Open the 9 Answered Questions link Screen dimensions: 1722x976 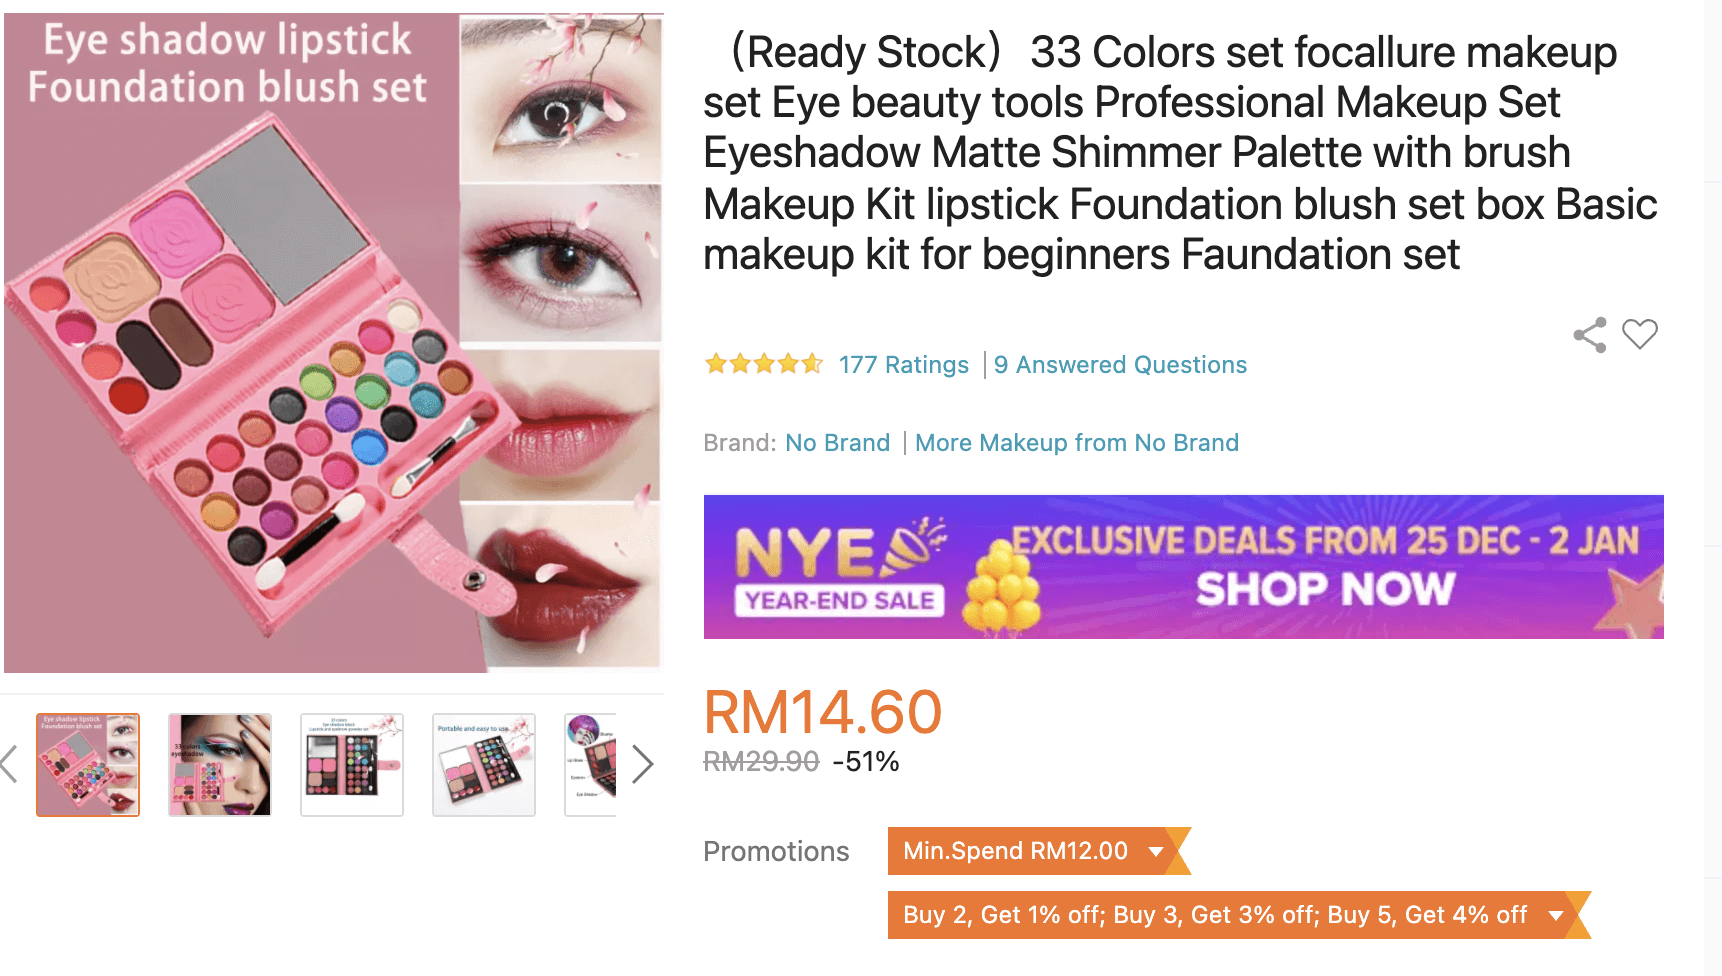coord(1121,365)
